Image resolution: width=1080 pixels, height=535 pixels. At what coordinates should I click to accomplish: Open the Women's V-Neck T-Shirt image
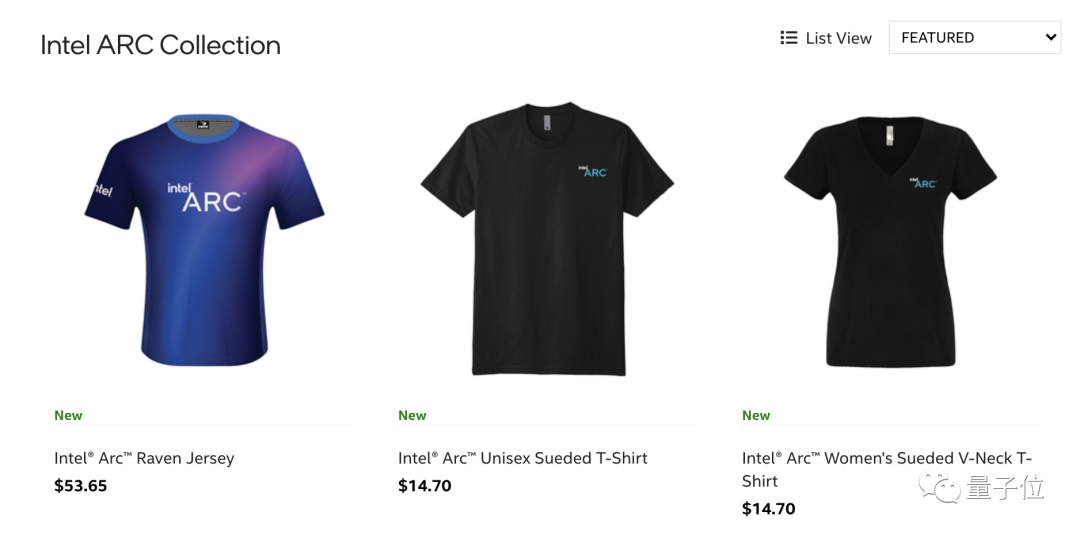click(x=890, y=240)
